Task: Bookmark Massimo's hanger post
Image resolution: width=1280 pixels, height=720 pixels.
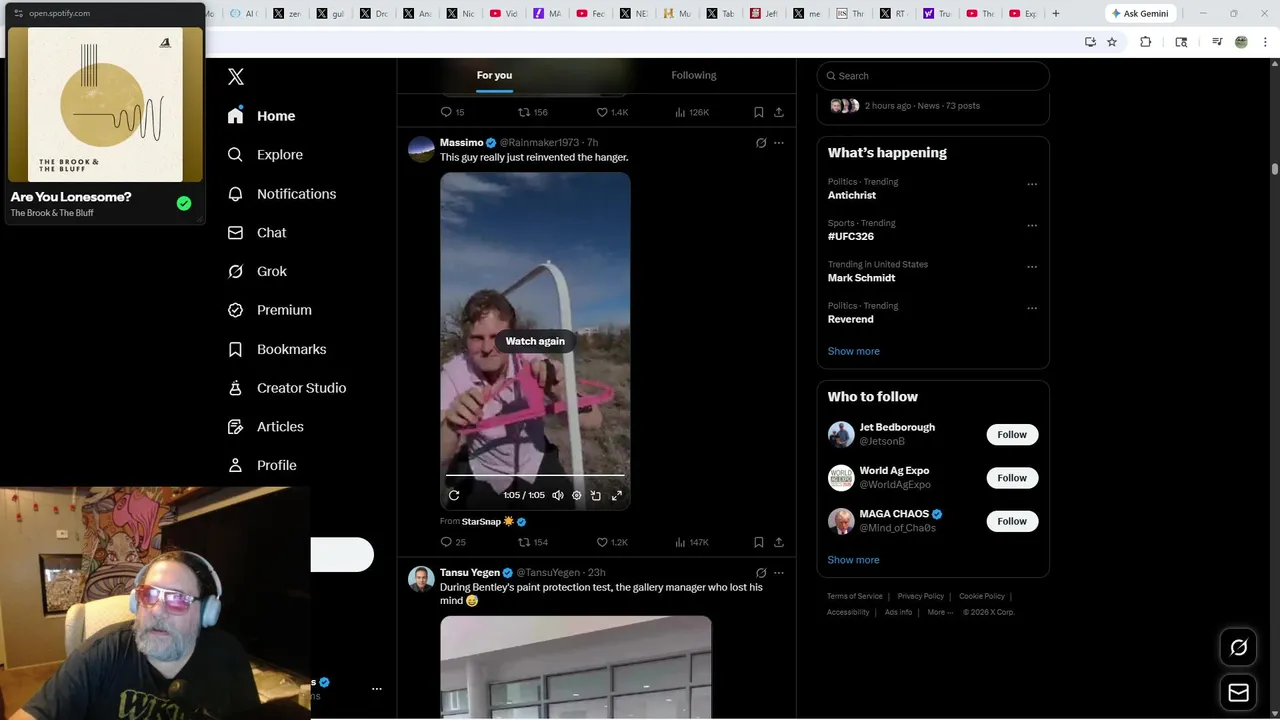Action: [x=759, y=542]
